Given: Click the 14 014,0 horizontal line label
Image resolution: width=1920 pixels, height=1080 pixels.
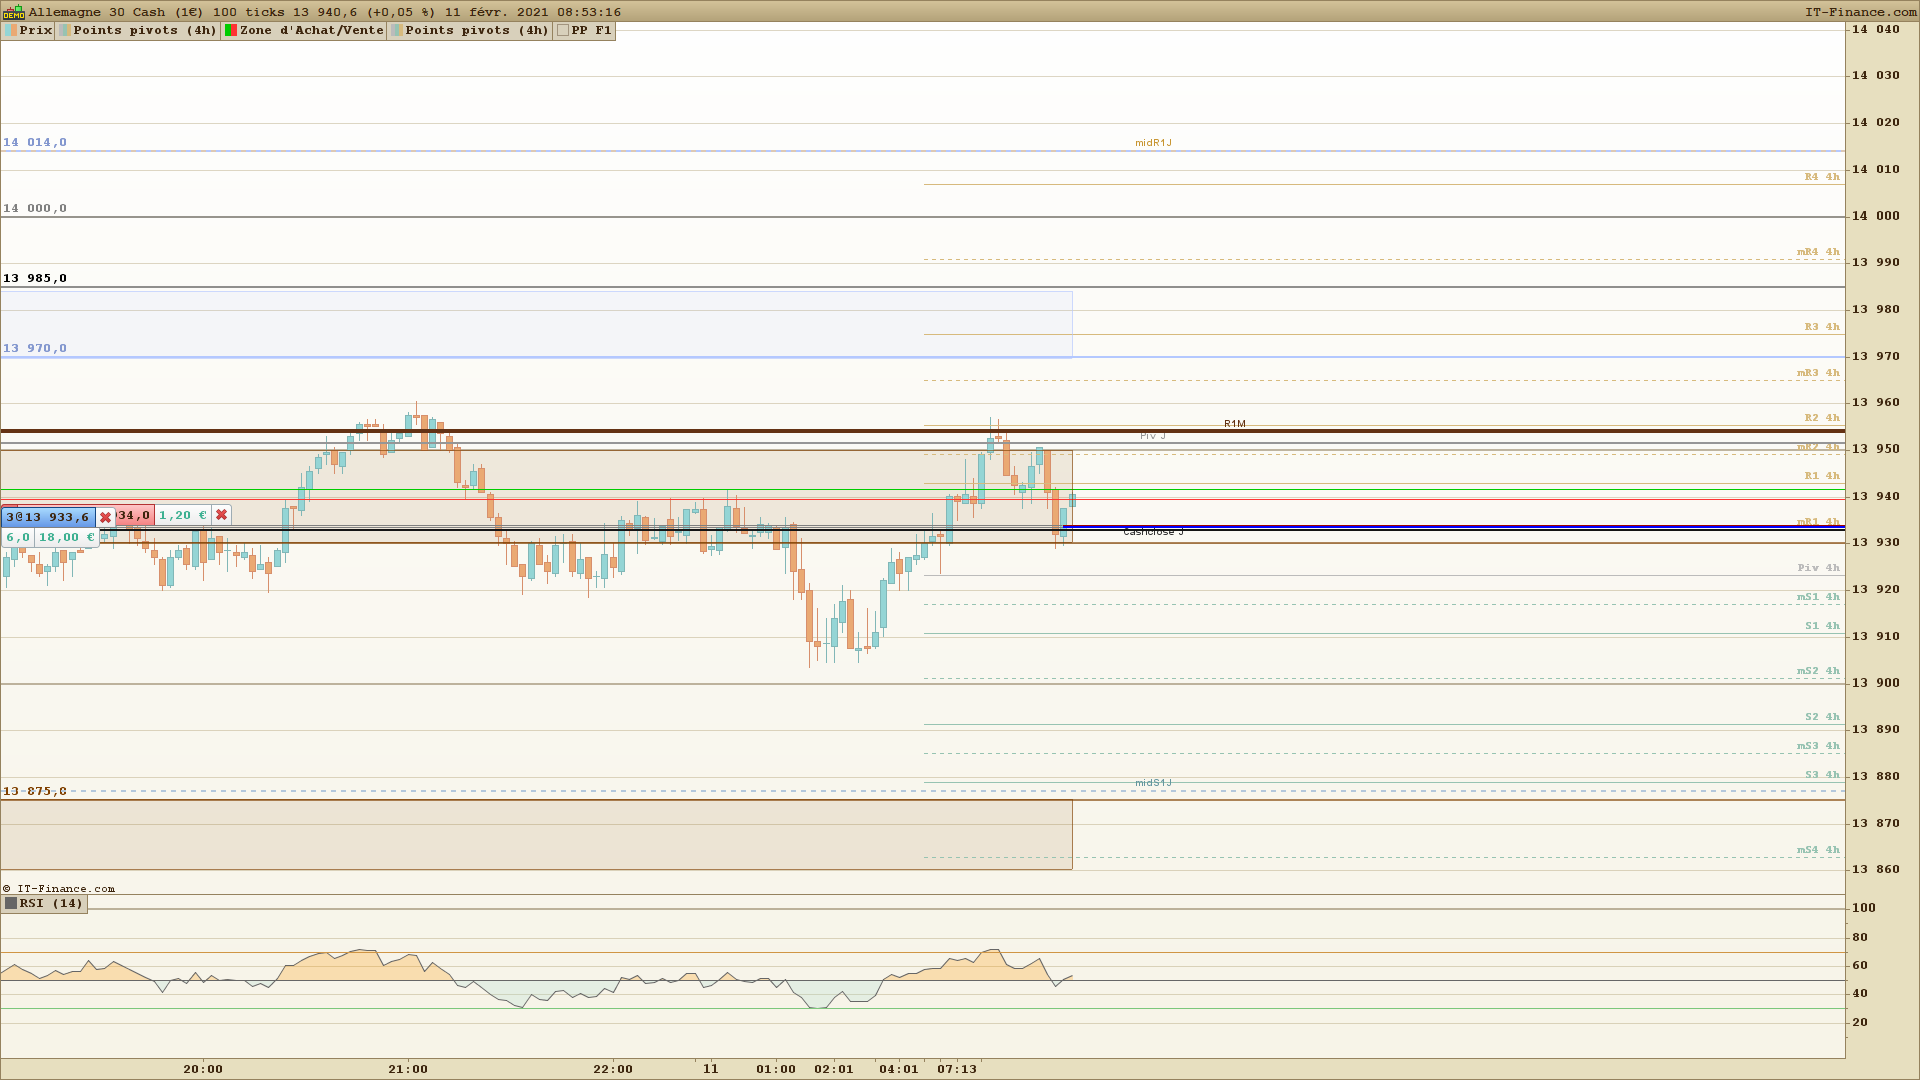Looking at the screenshot, I should 35,143.
